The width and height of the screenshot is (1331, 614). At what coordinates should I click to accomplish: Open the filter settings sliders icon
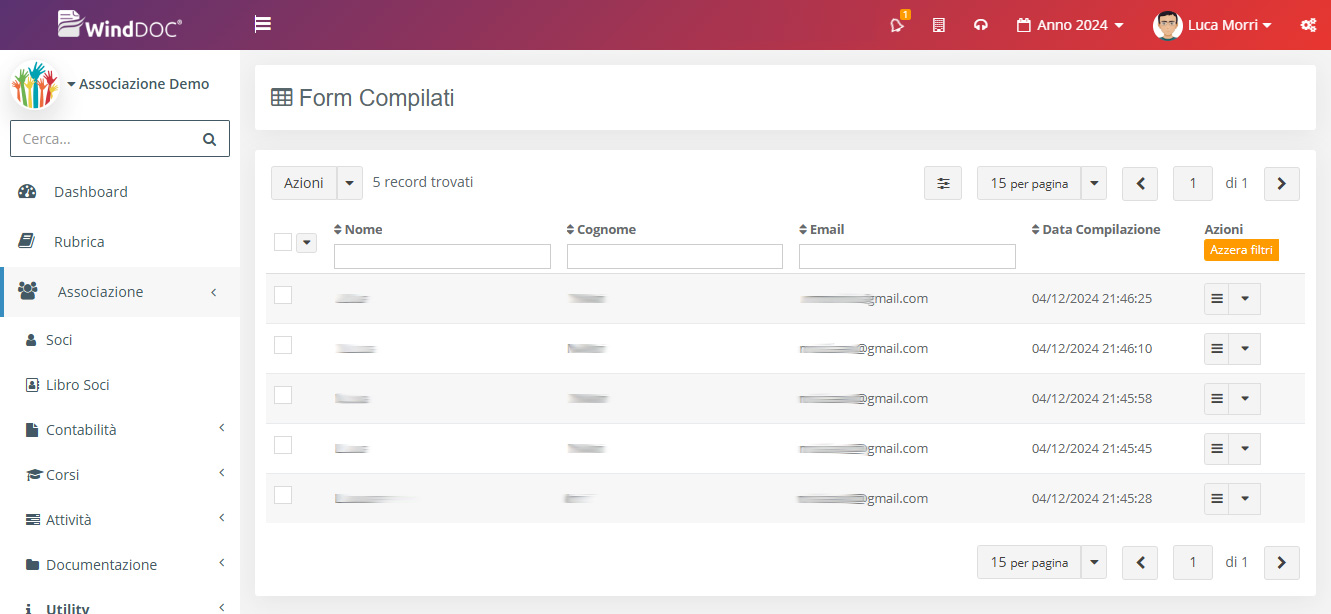coord(943,183)
